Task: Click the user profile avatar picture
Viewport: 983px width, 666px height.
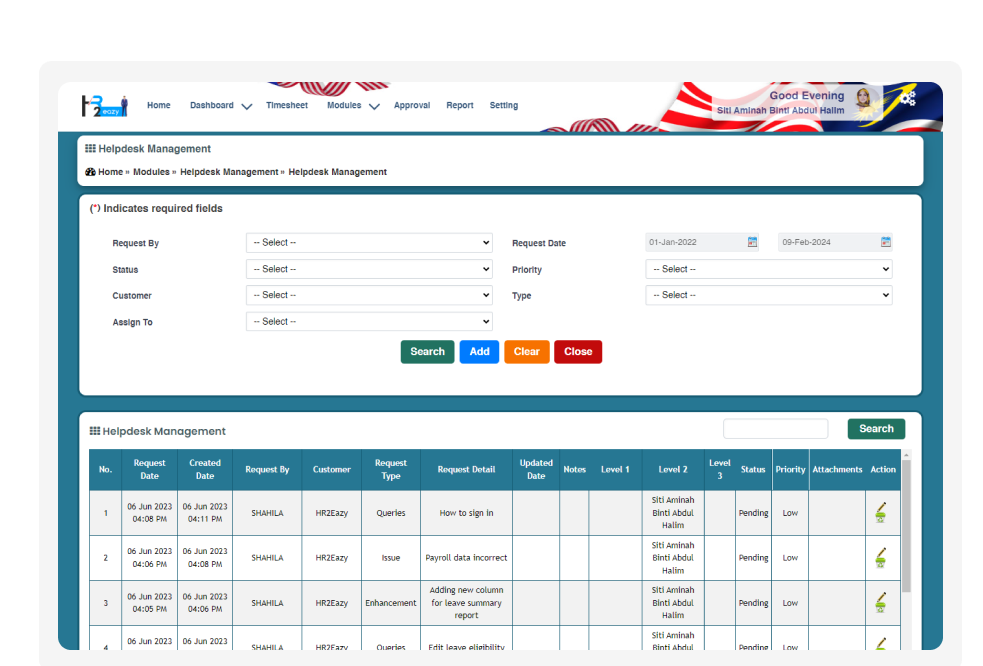Action: pyautogui.click(x=862, y=98)
